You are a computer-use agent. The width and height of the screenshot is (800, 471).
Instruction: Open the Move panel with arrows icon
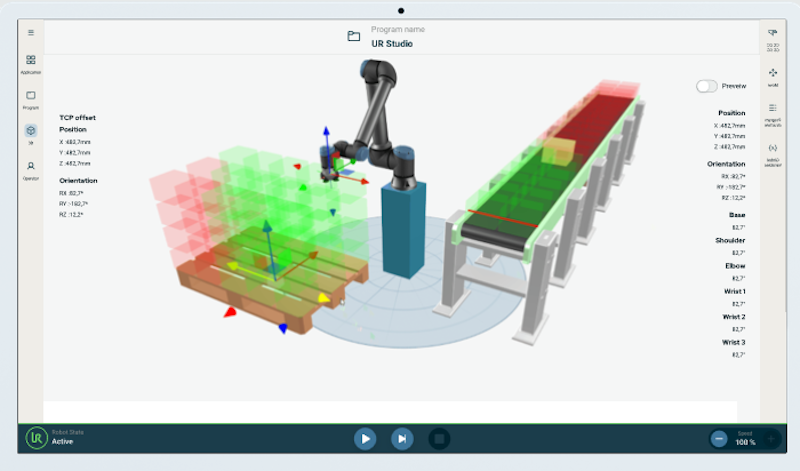coord(773,75)
